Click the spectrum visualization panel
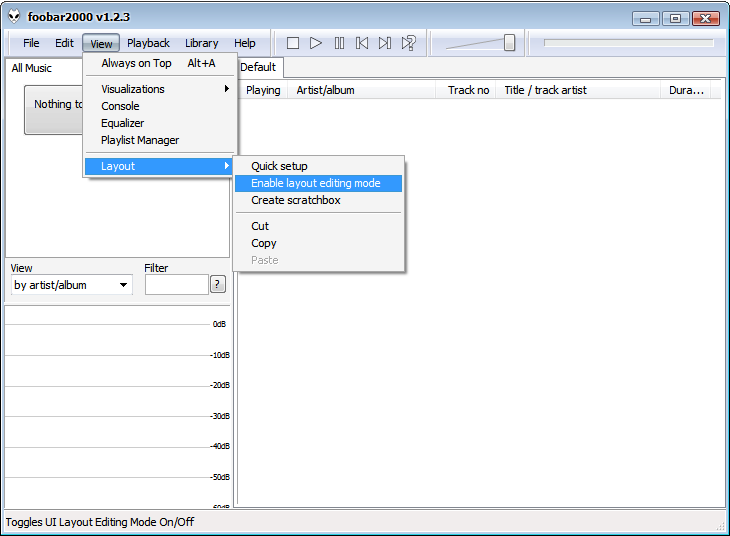 click(117, 407)
